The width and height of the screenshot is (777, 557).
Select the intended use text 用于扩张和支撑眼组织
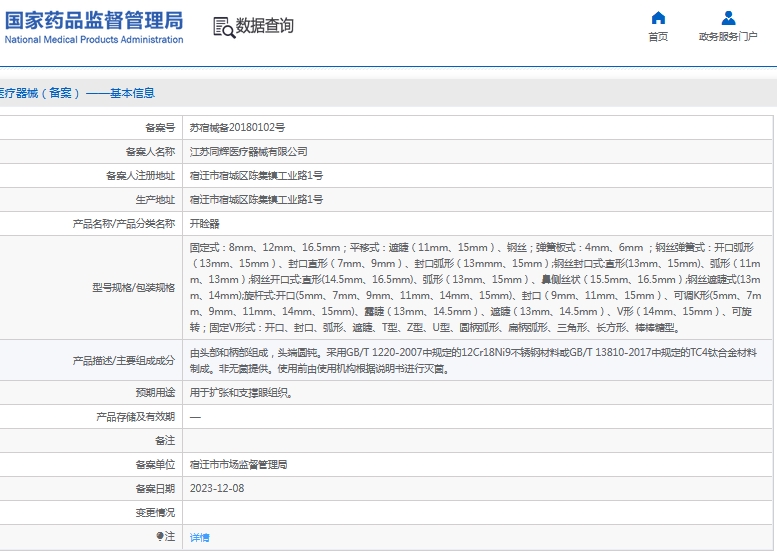tap(241, 393)
